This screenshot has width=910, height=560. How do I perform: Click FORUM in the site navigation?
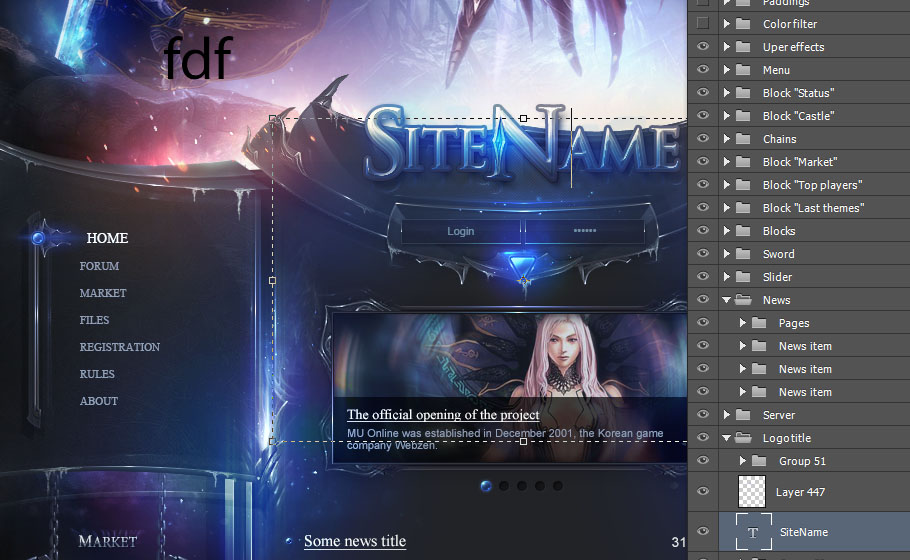click(99, 266)
